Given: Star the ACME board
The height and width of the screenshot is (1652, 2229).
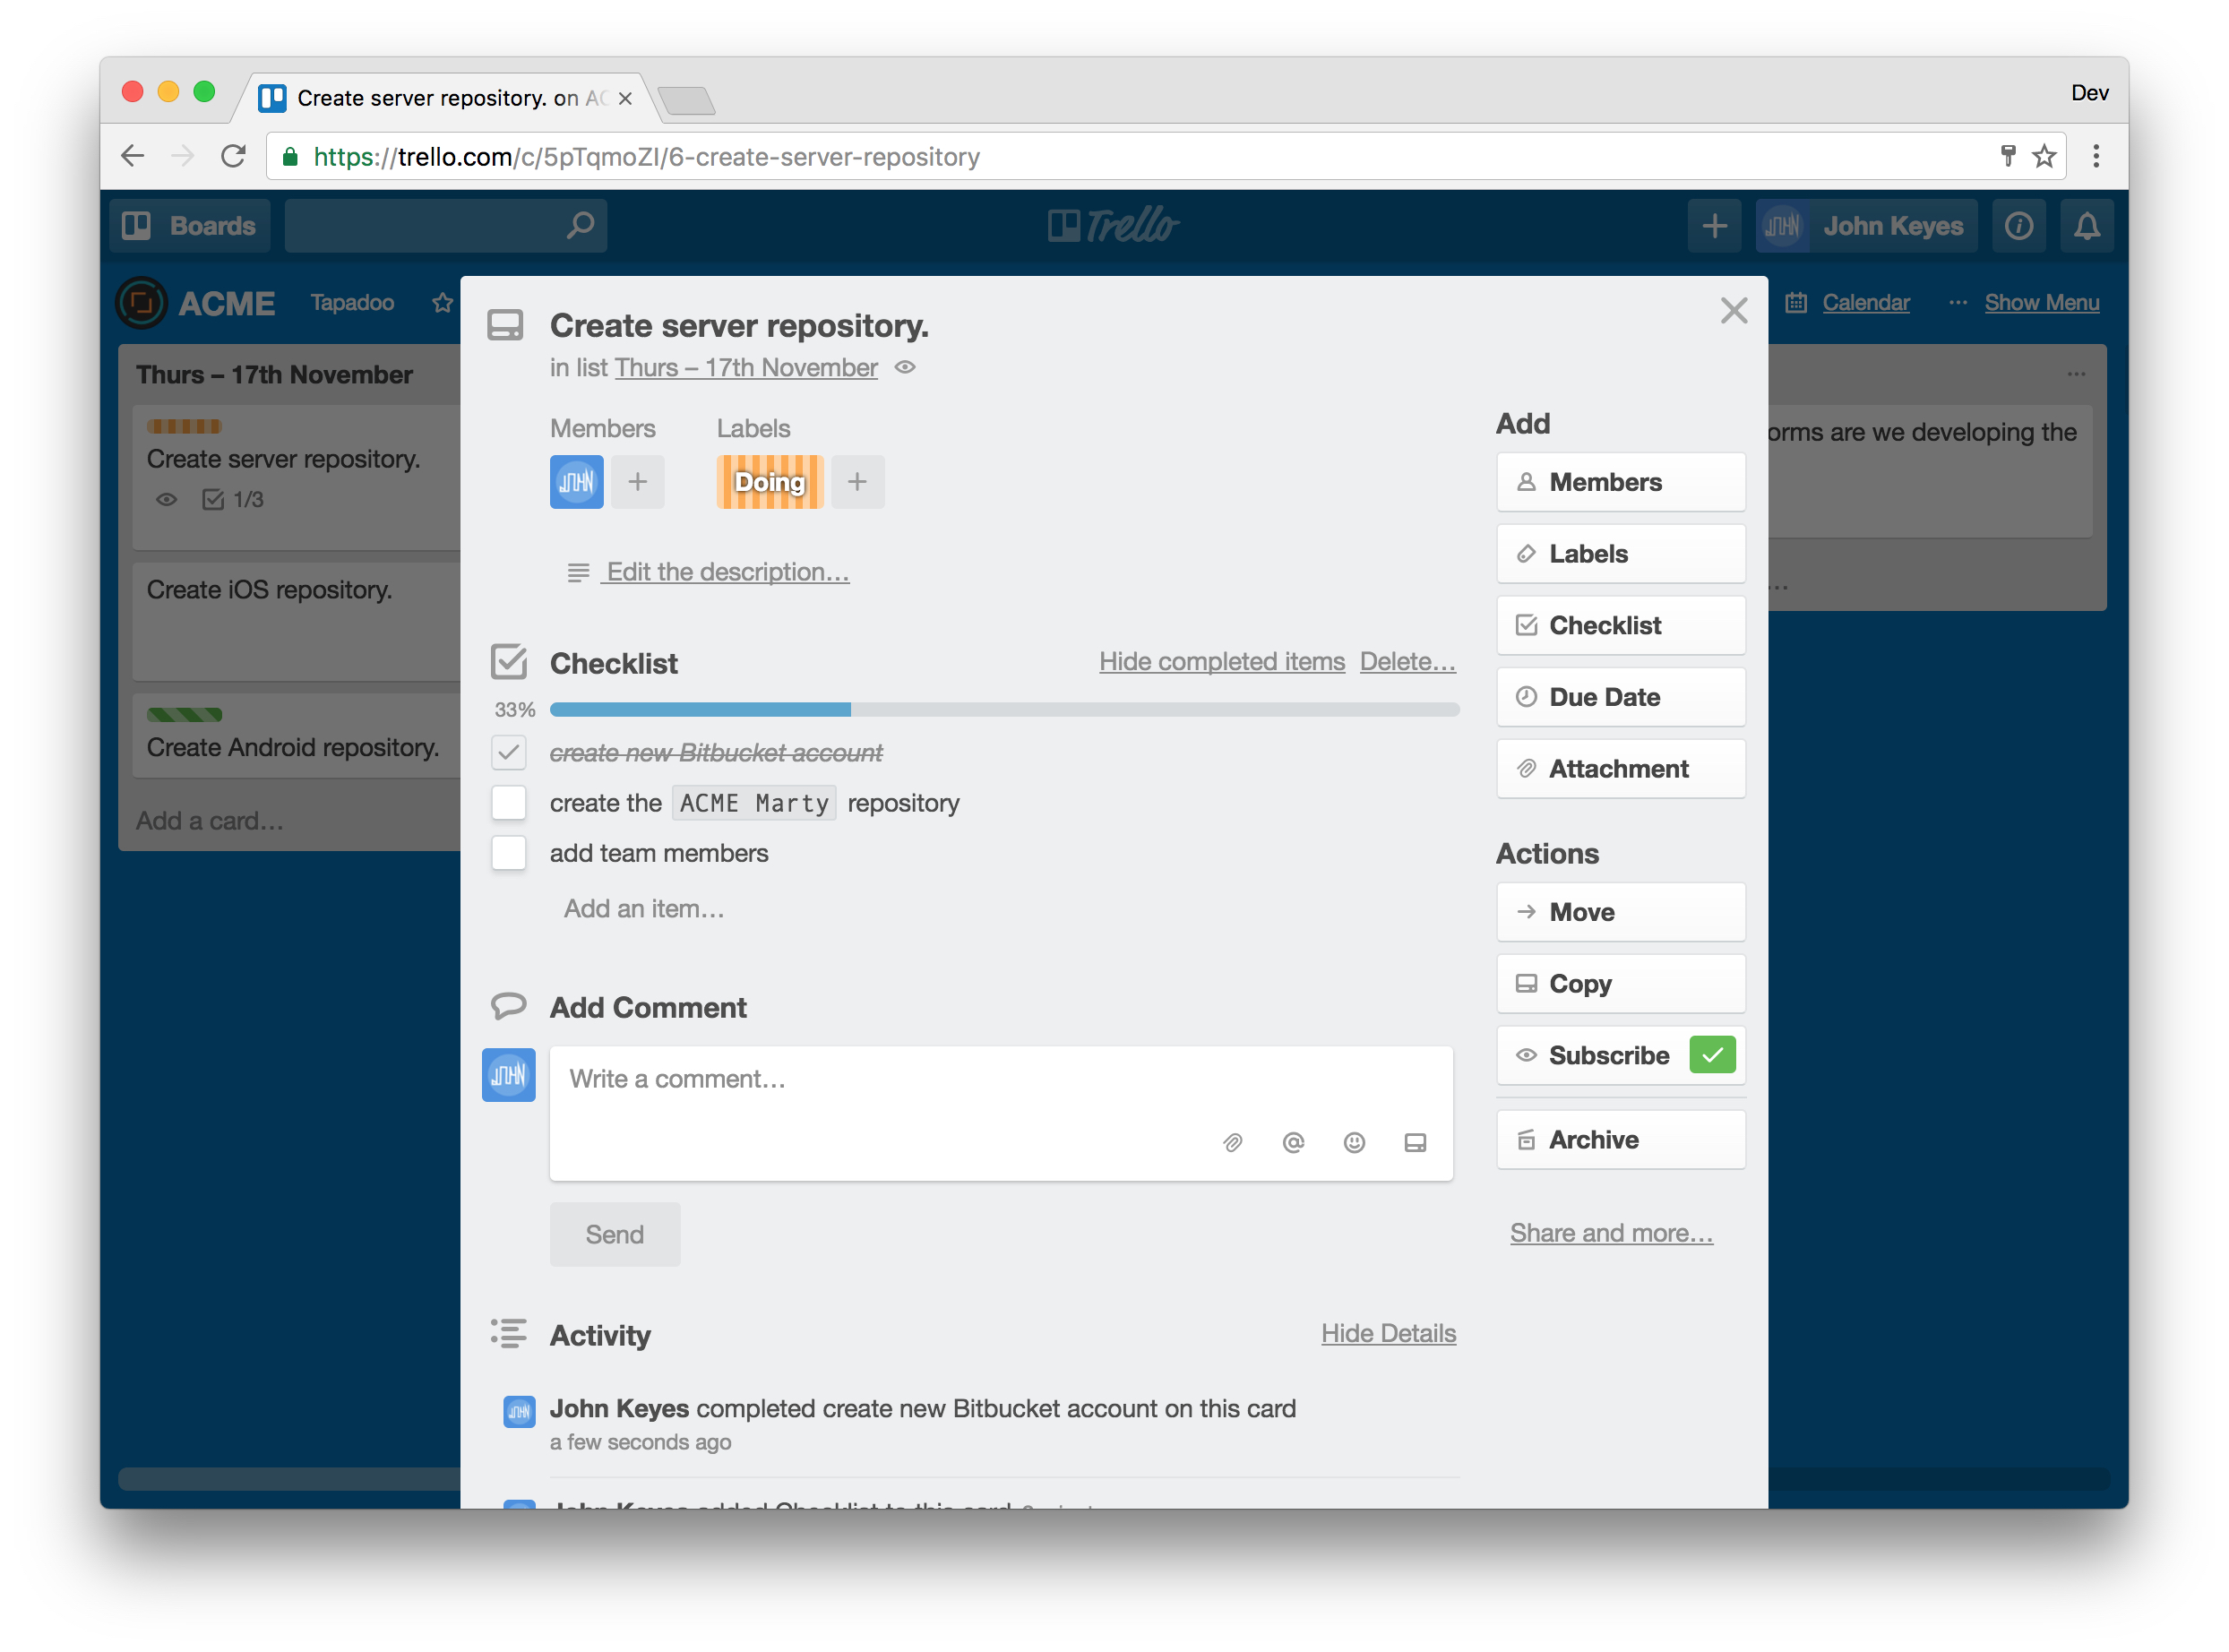Looking at the screenshot, I should (442, 302).
